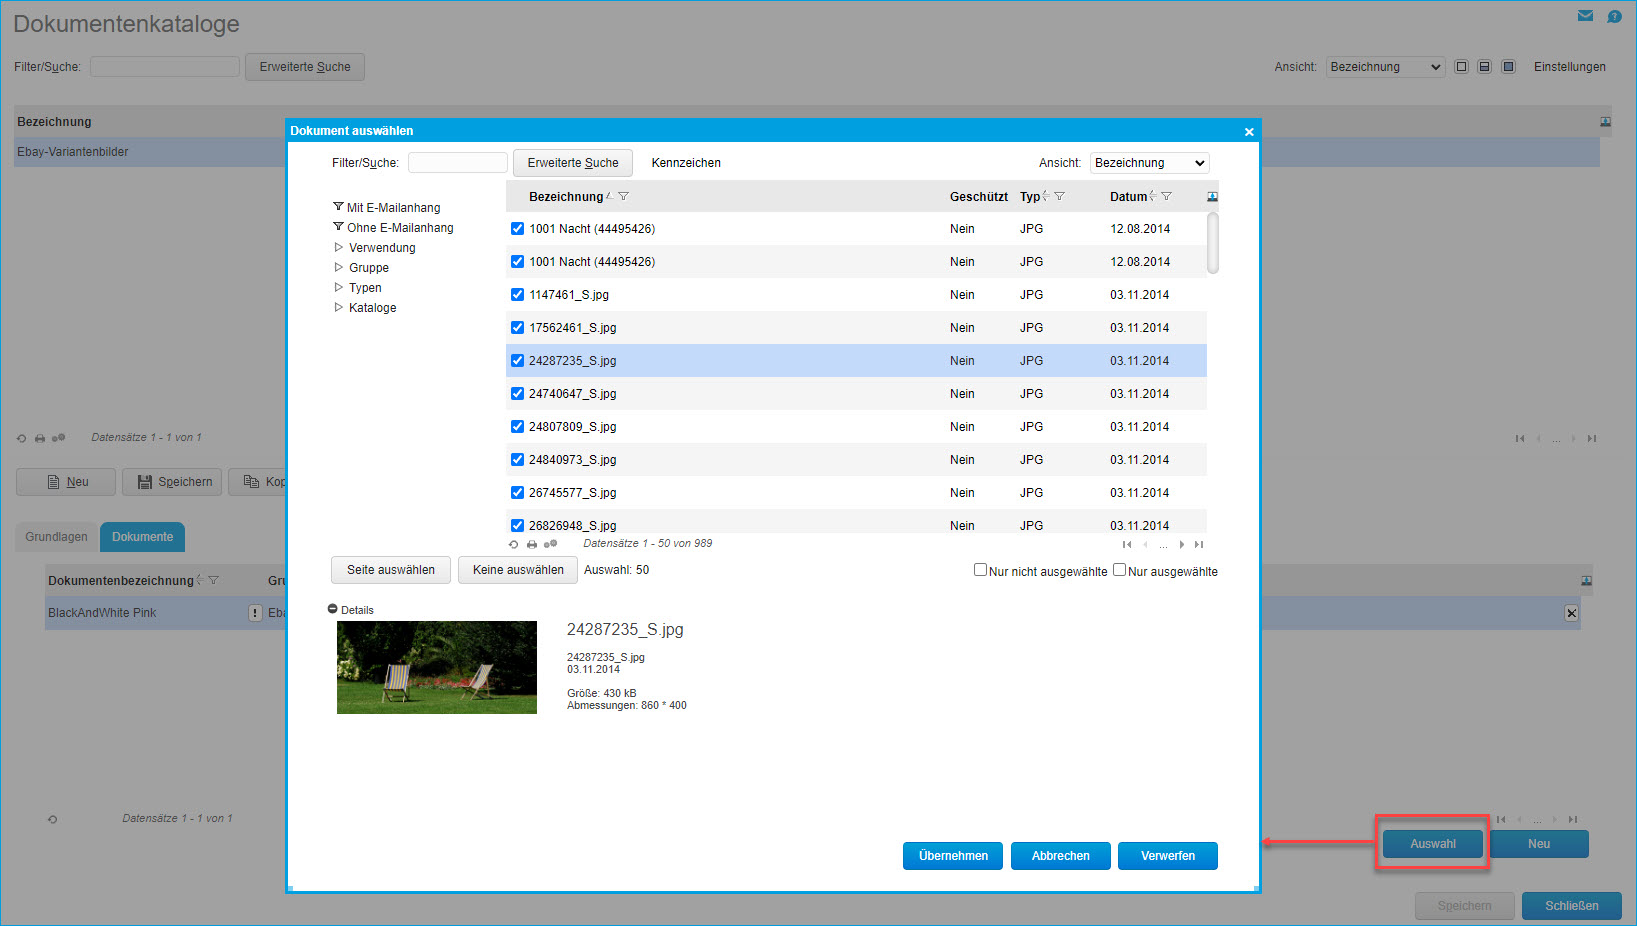
Task: Click the print icon below the document list
Action: [532, 545]
